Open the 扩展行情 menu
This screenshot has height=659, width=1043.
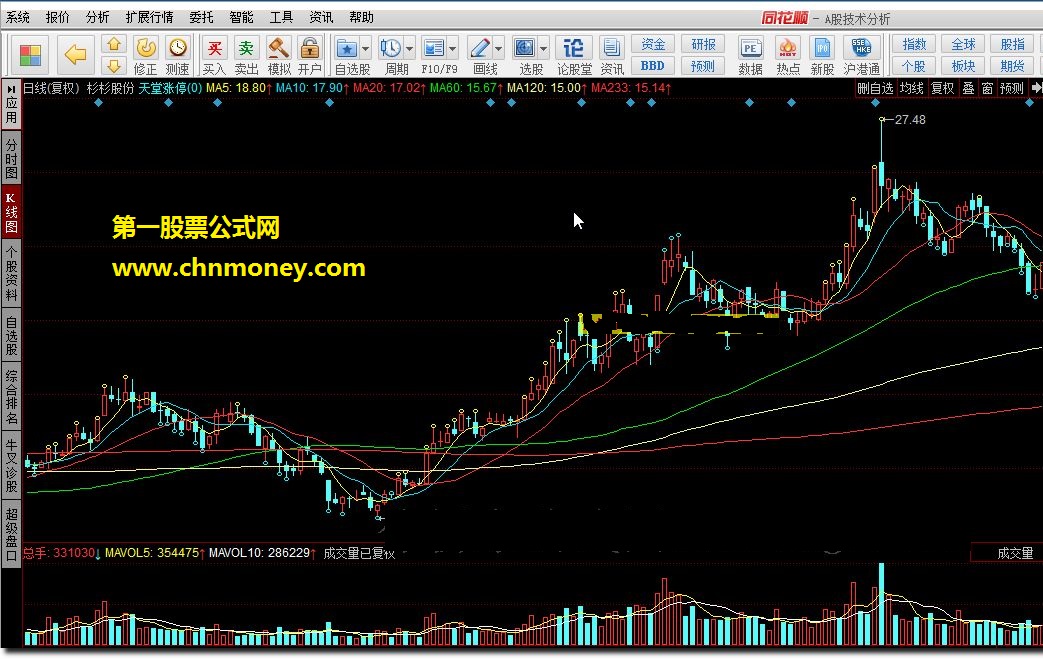pos(150,17)
